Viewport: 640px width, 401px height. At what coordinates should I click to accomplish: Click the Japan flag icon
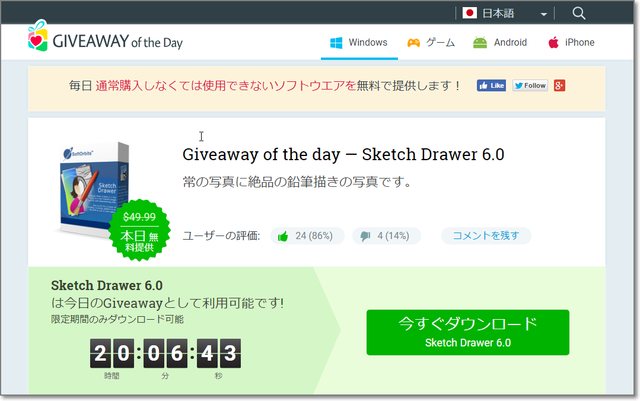[469, 13]
